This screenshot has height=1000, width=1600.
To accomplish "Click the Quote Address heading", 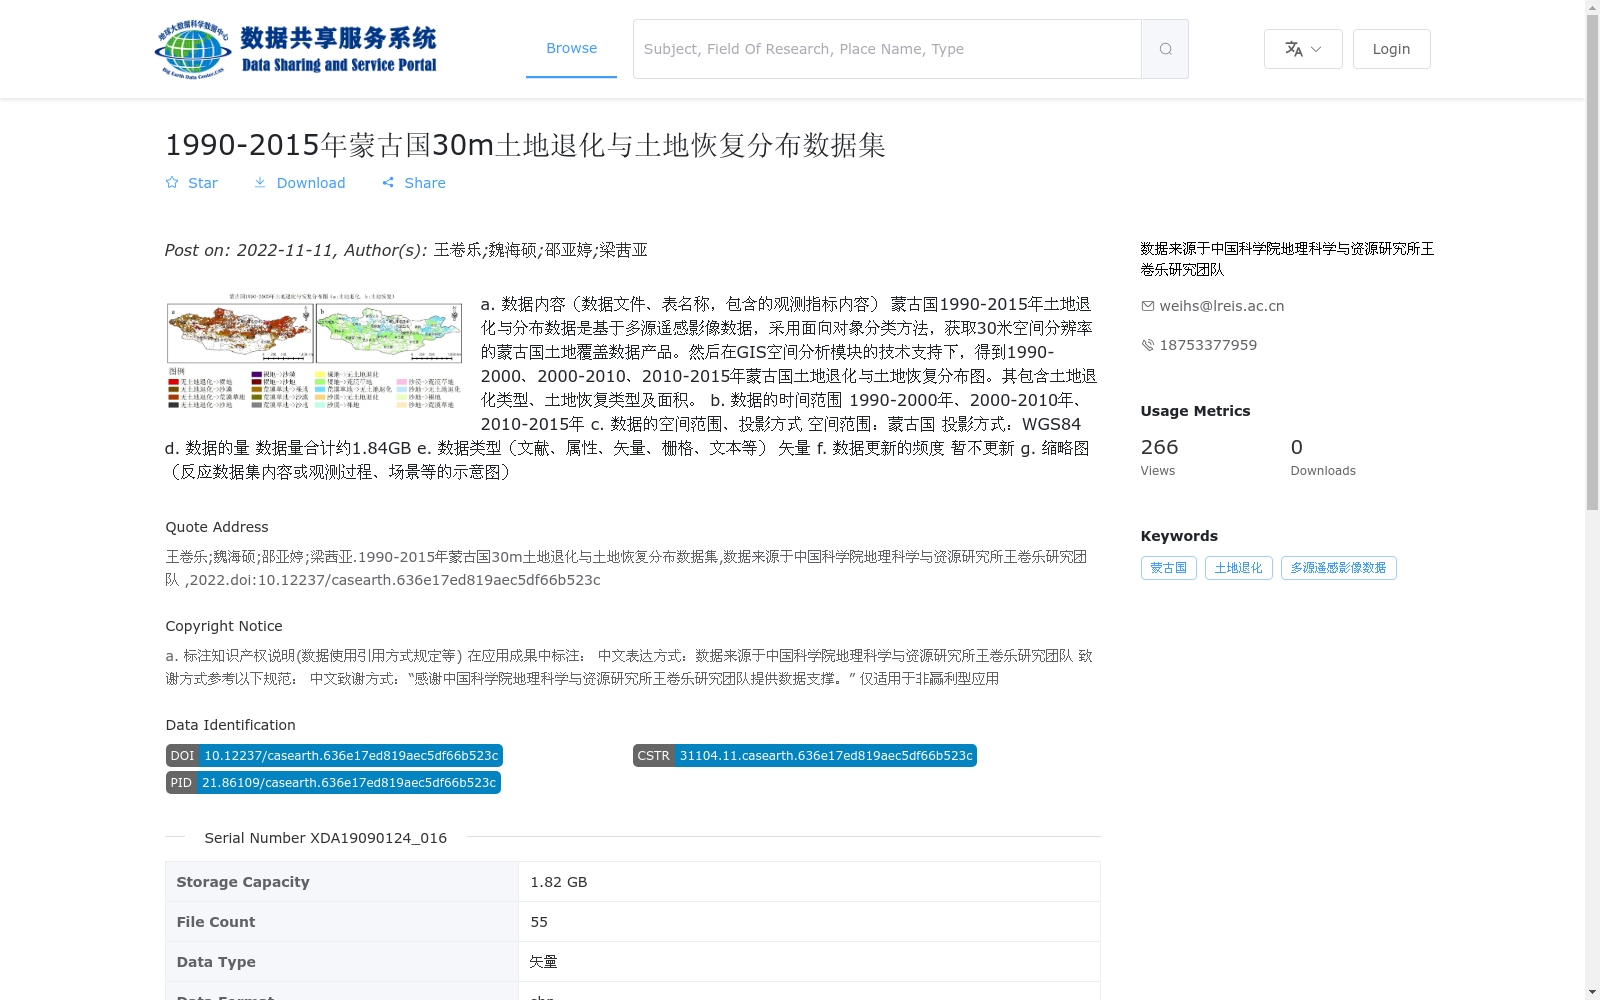I will tap(217, 527).
